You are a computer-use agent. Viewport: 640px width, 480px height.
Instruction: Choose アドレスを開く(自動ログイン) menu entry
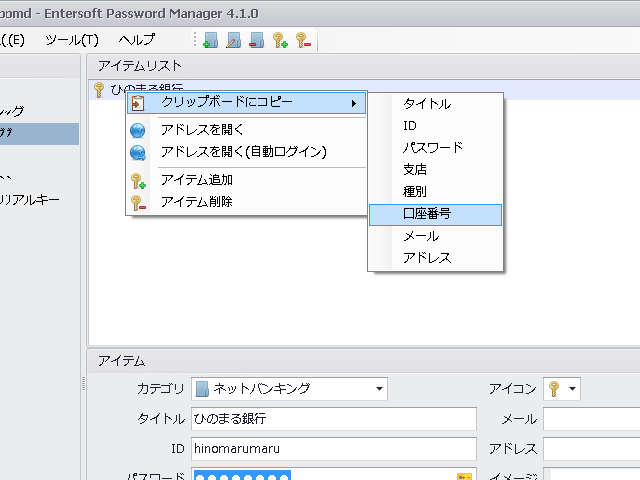tap(247, 152)
